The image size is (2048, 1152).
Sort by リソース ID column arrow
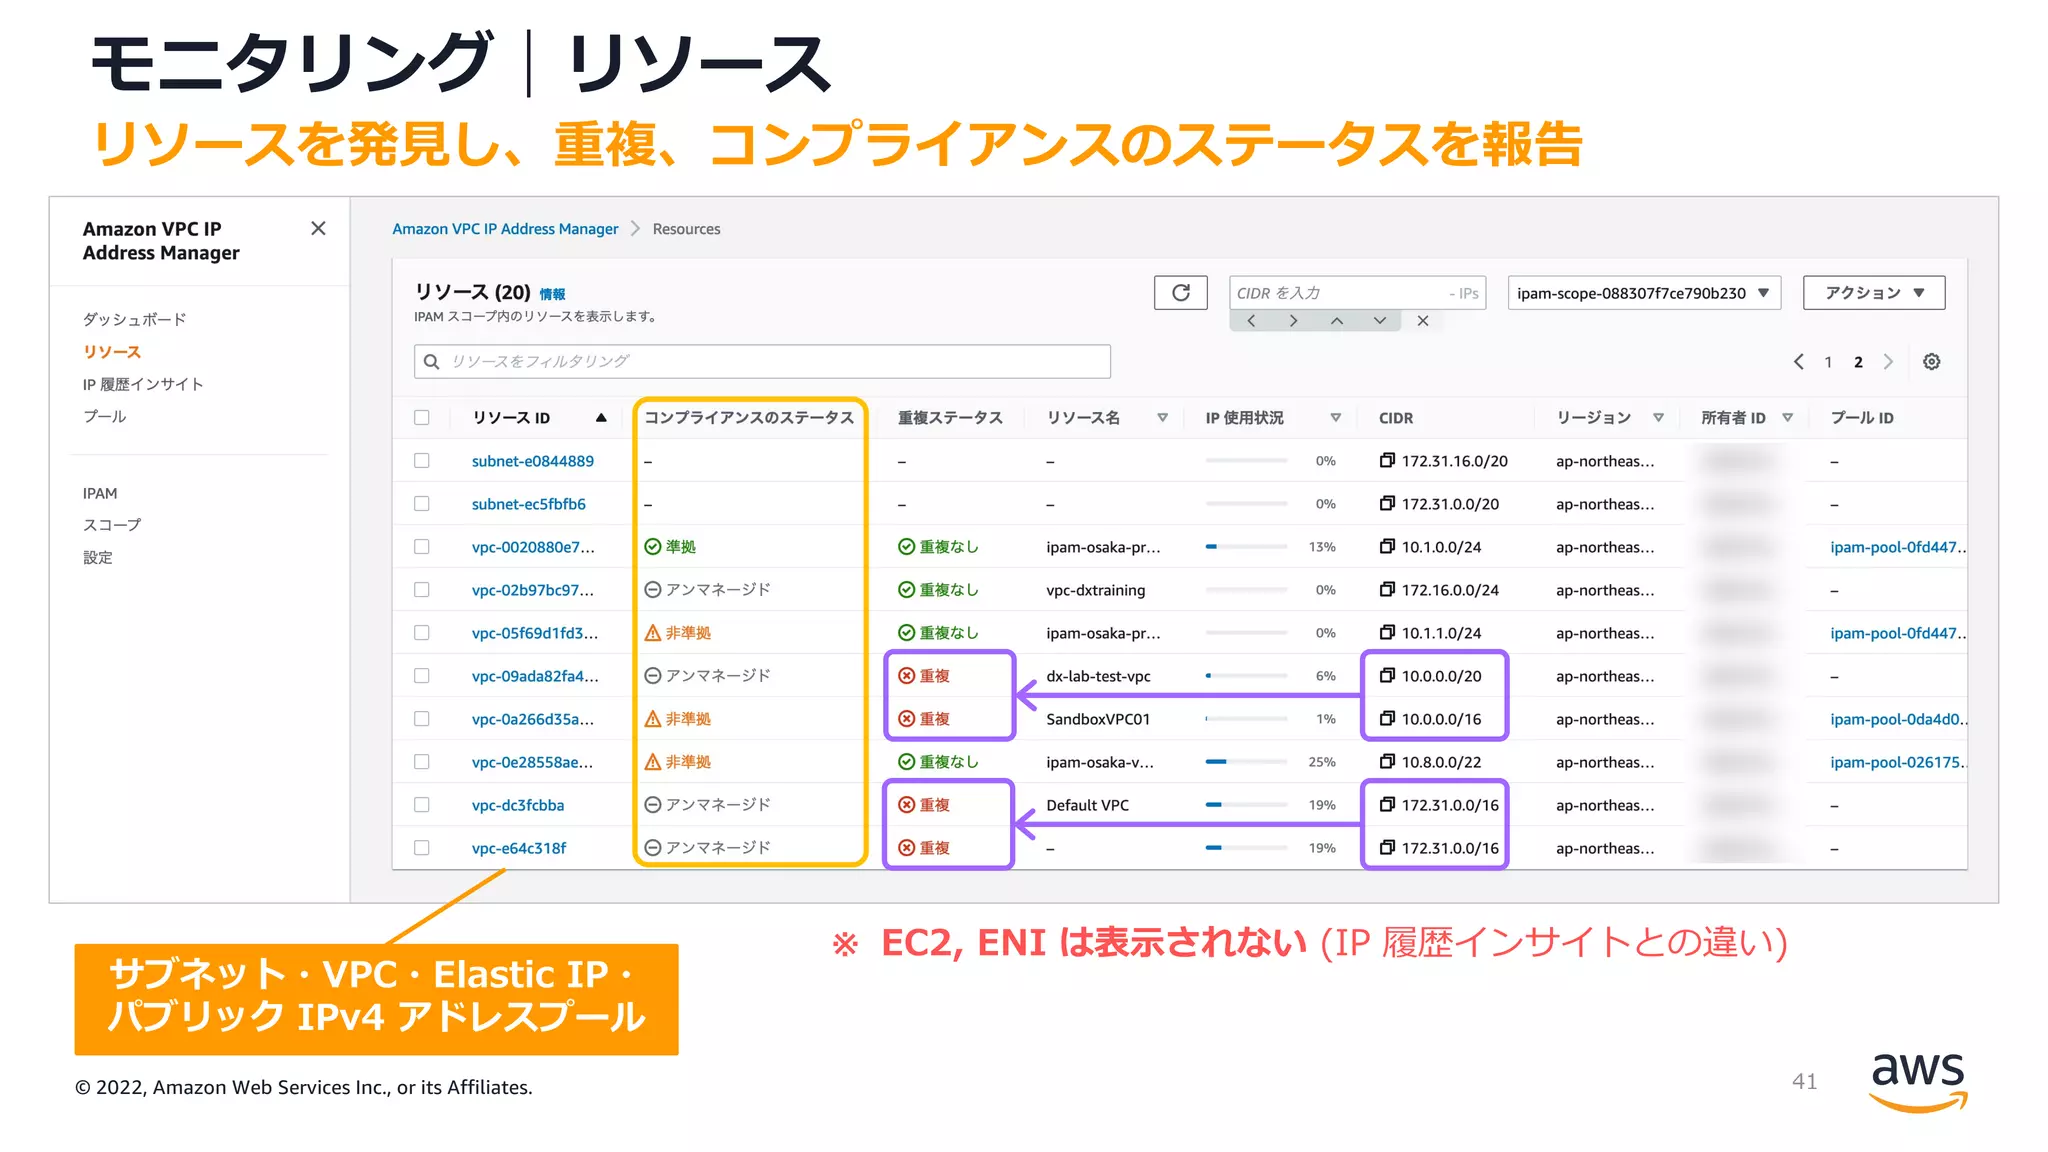(601, 418)
